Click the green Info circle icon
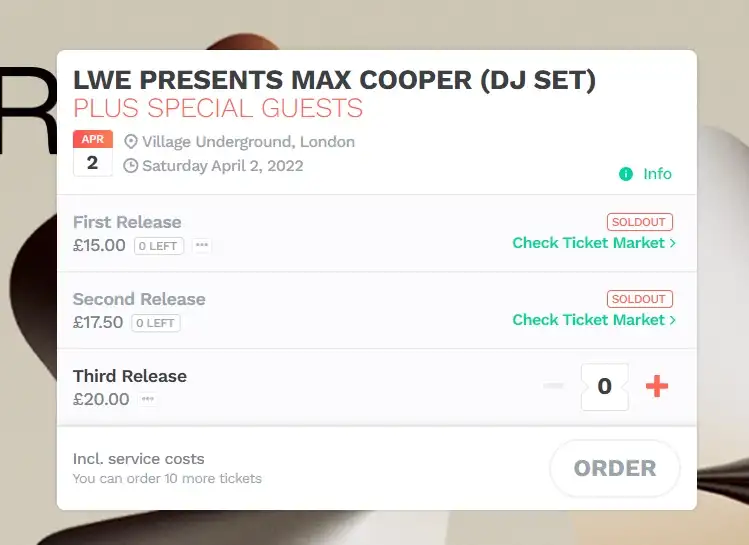This screenshot has height=545, width=749. click(626, 174)
